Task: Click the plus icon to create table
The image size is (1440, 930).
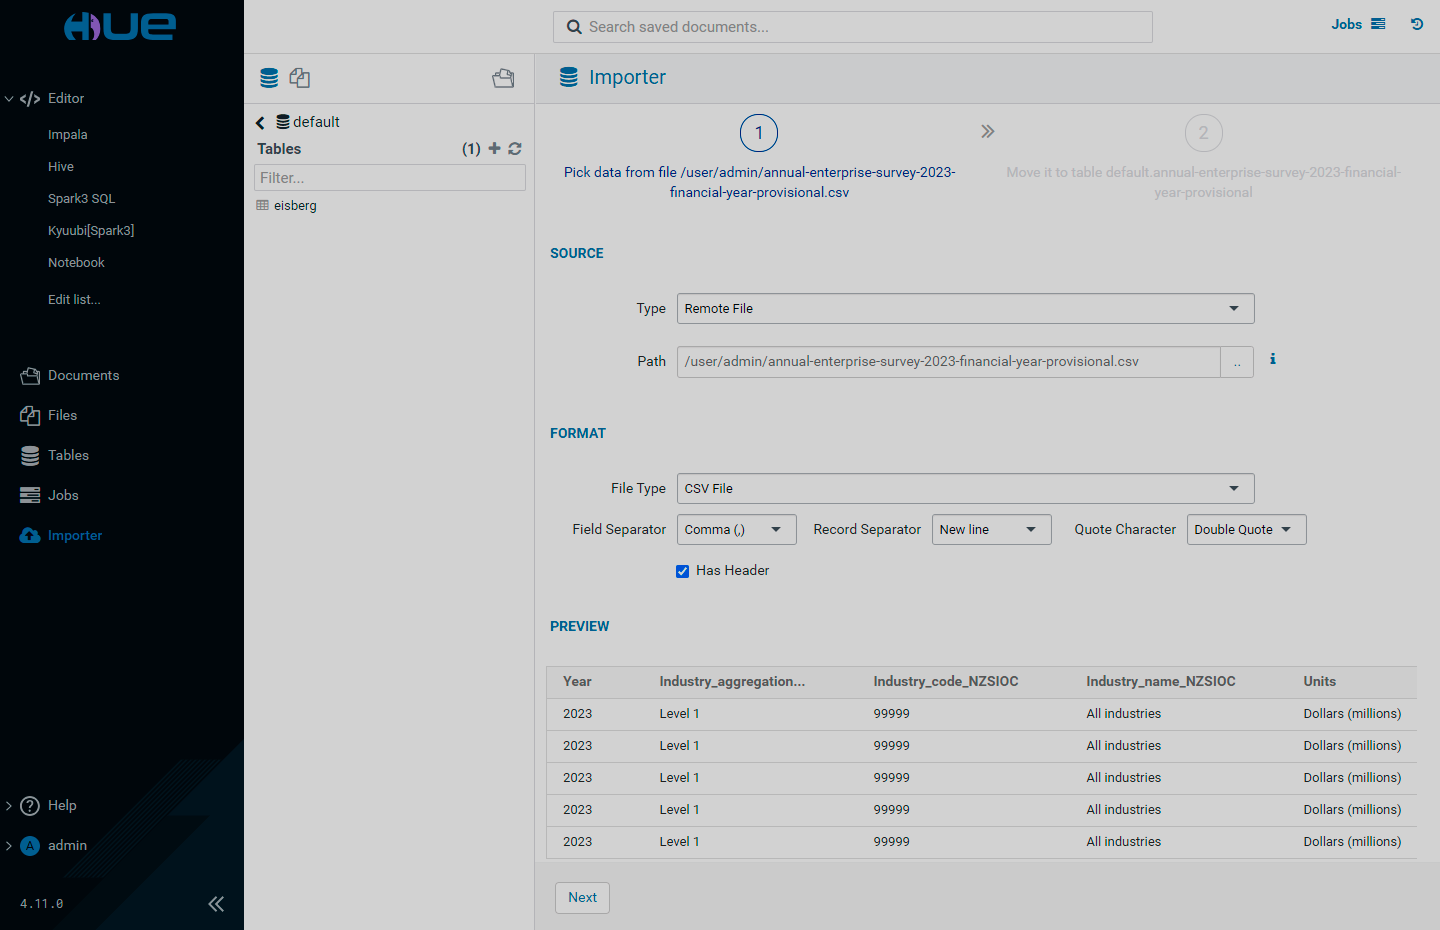Action: [494, 148]
